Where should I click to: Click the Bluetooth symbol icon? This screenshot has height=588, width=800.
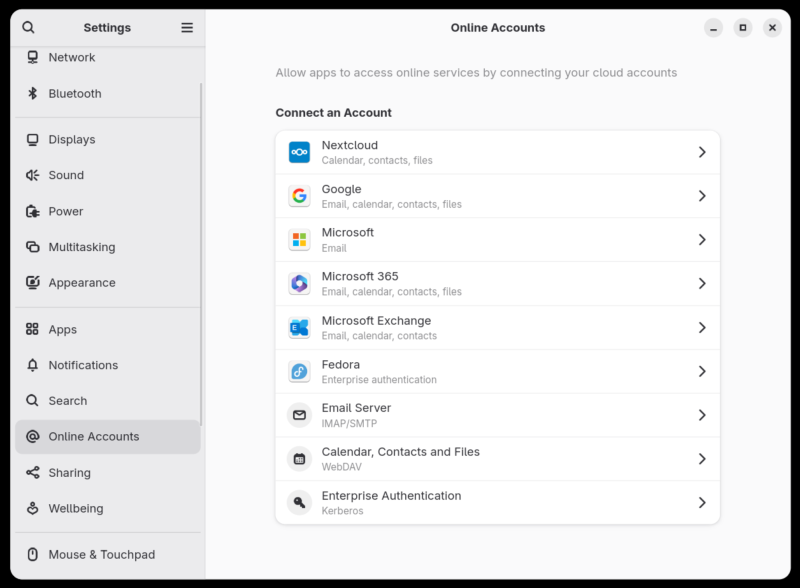pyautogui.click(x=33, y=93)
